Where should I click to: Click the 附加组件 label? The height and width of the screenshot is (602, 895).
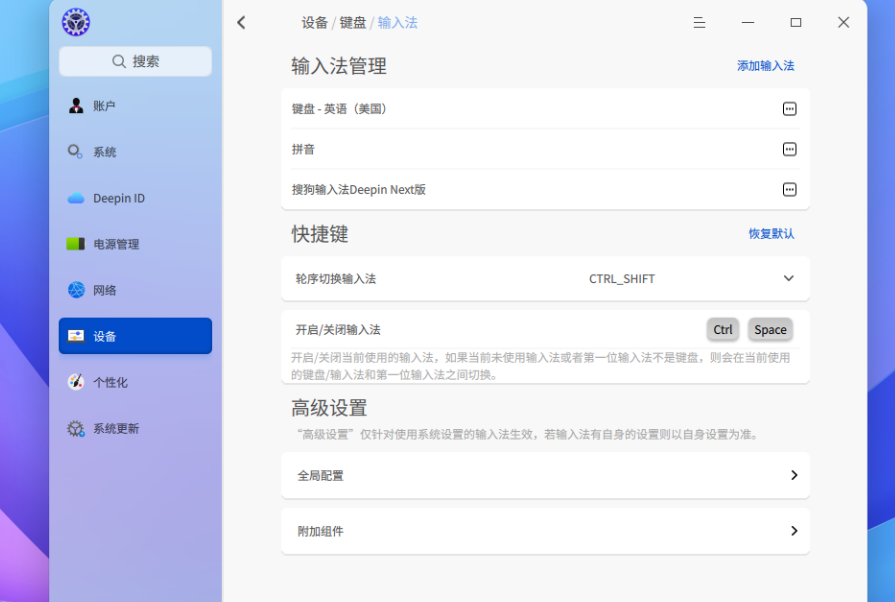(x=320, y=531)
